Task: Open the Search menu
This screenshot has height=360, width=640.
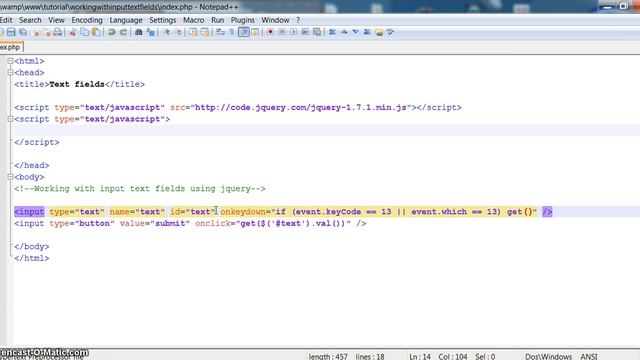Action: click(30, 20)
